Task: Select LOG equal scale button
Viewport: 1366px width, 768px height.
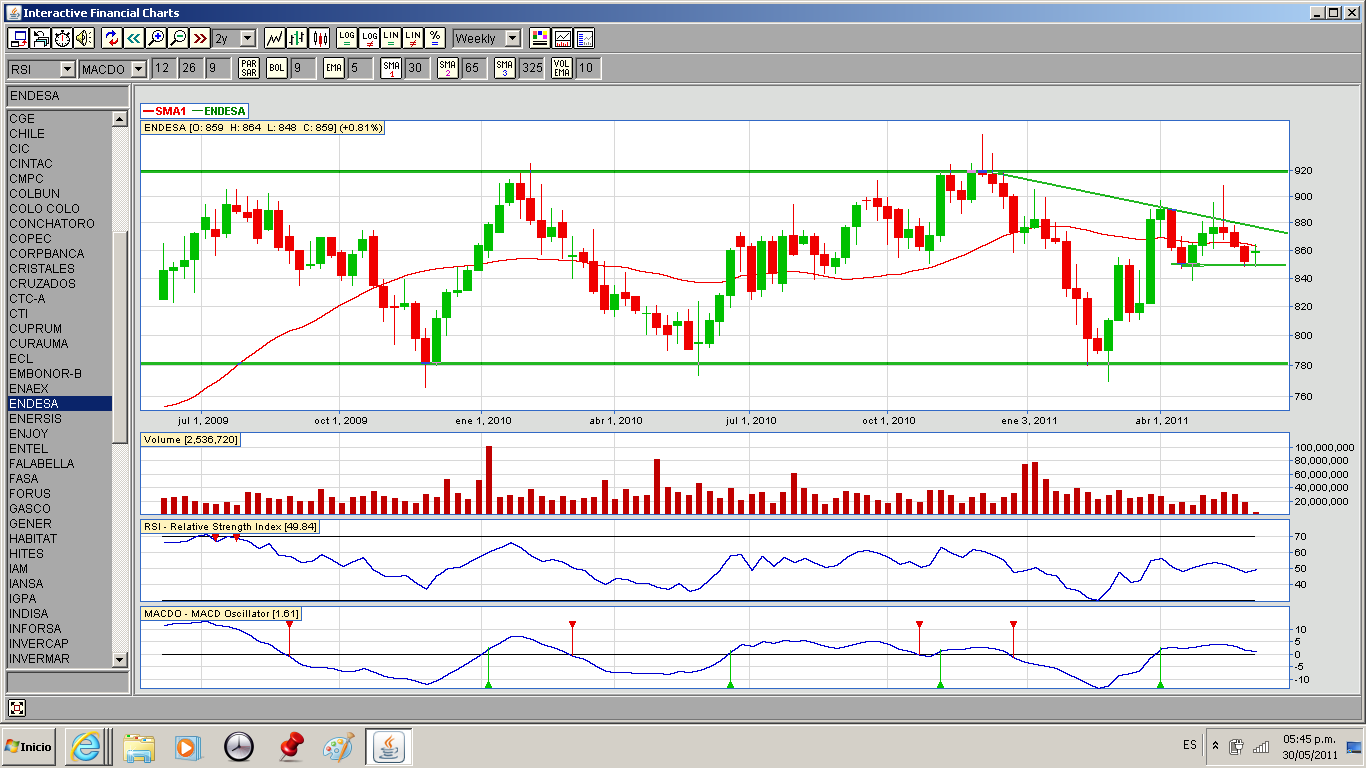Action: (x=347, y=38)
